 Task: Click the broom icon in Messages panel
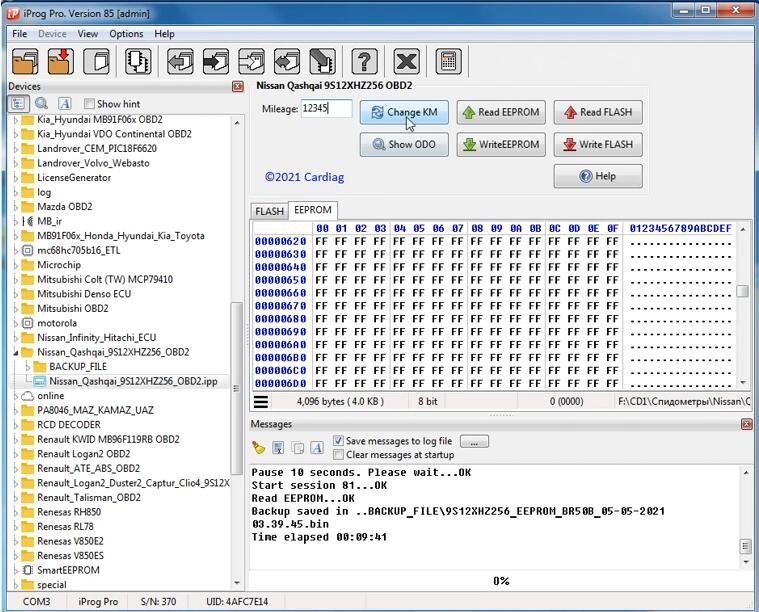click(259, 448)
